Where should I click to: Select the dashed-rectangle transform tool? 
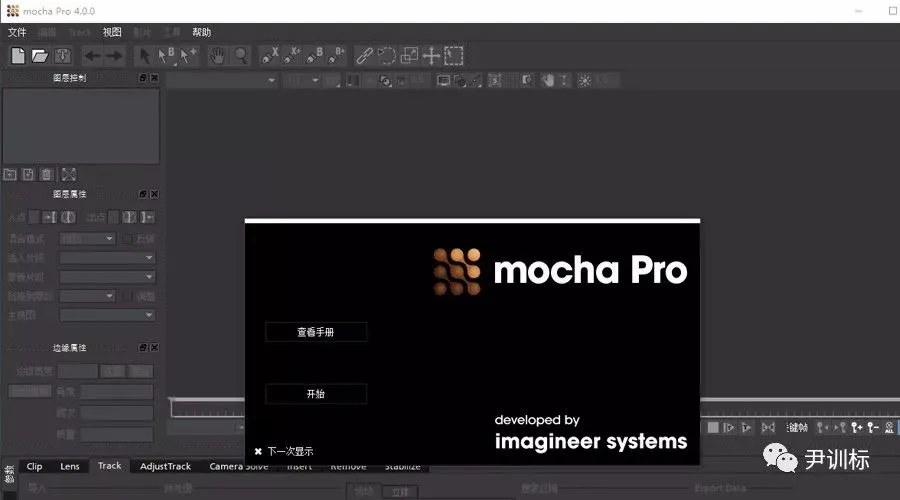453,56
